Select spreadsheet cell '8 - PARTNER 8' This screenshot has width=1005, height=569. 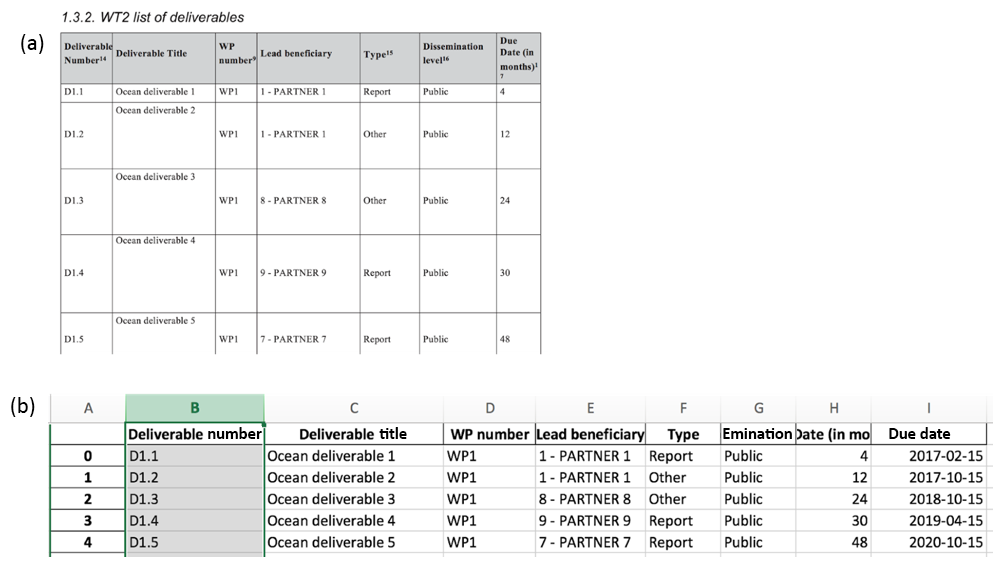pyautogui.click(x=589, y=499)
